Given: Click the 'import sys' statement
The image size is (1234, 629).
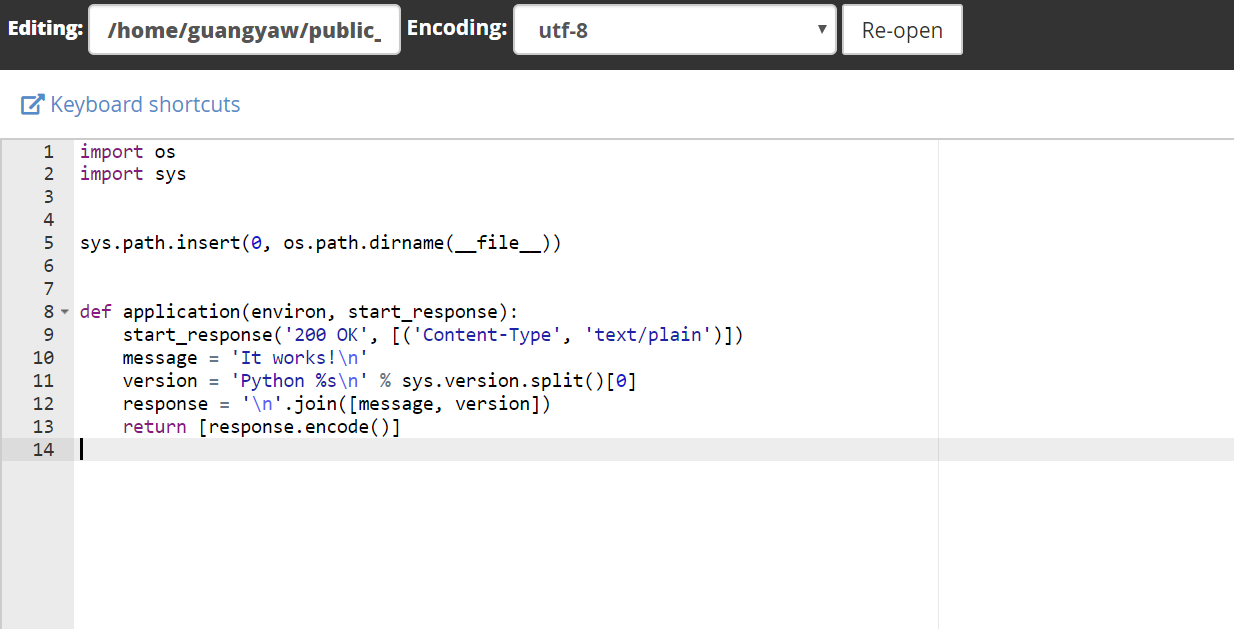Looking at the screenshot, I should point(133,174).
